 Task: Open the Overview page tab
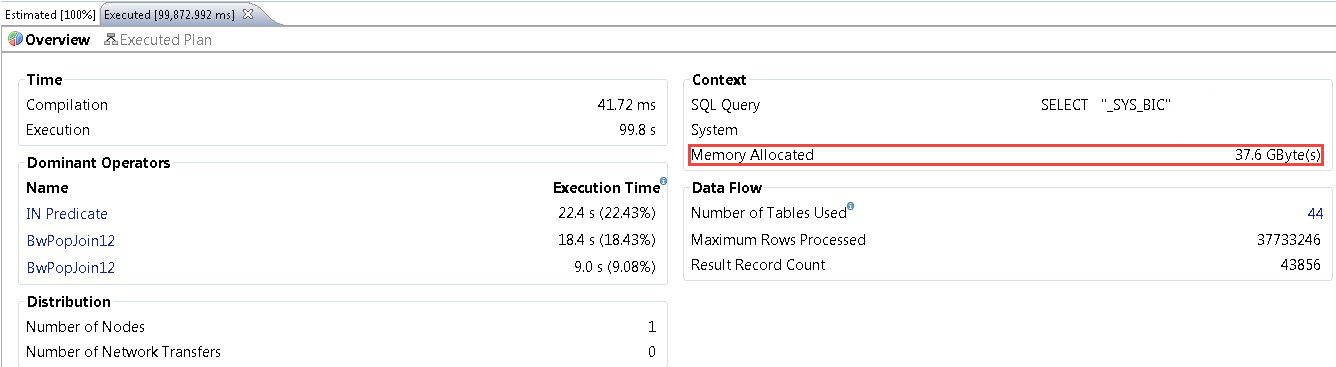49,40
